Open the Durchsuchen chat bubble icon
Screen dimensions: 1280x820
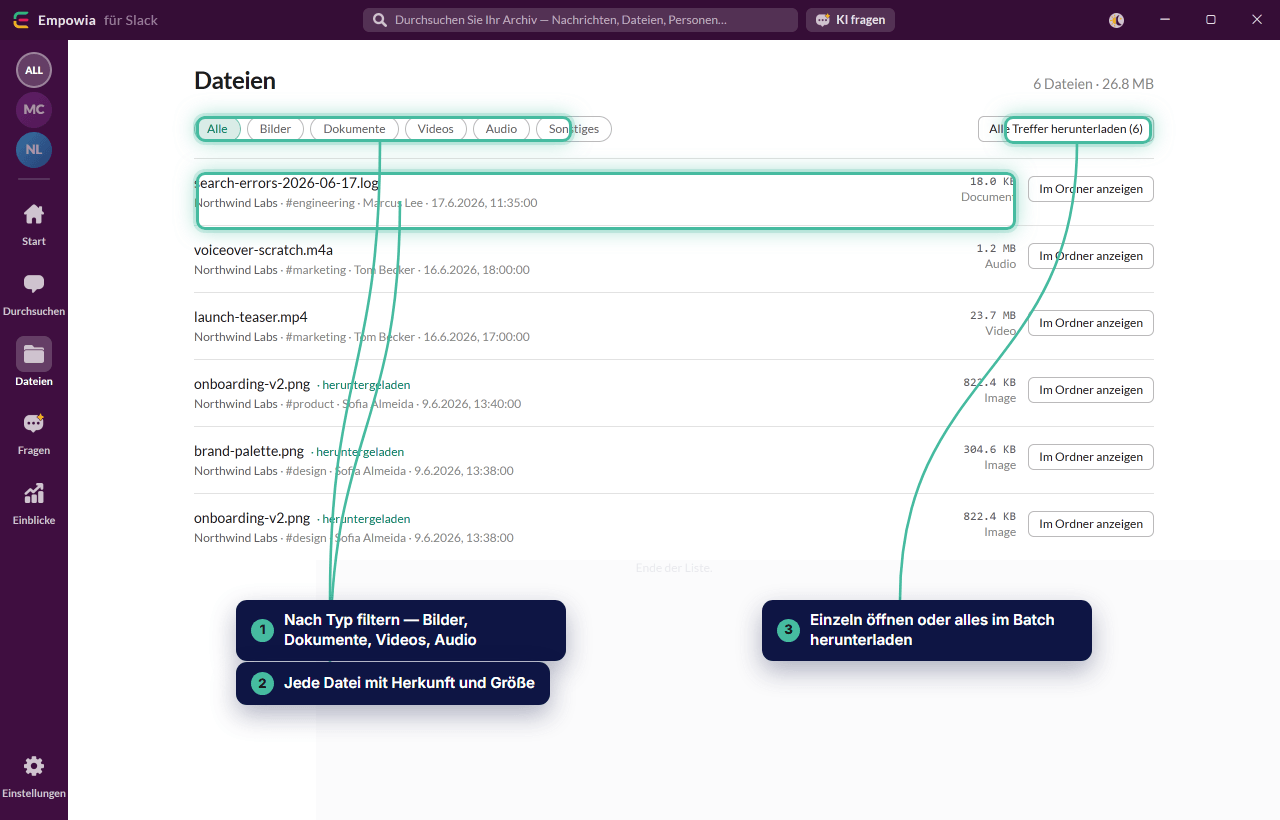(34, 284)
